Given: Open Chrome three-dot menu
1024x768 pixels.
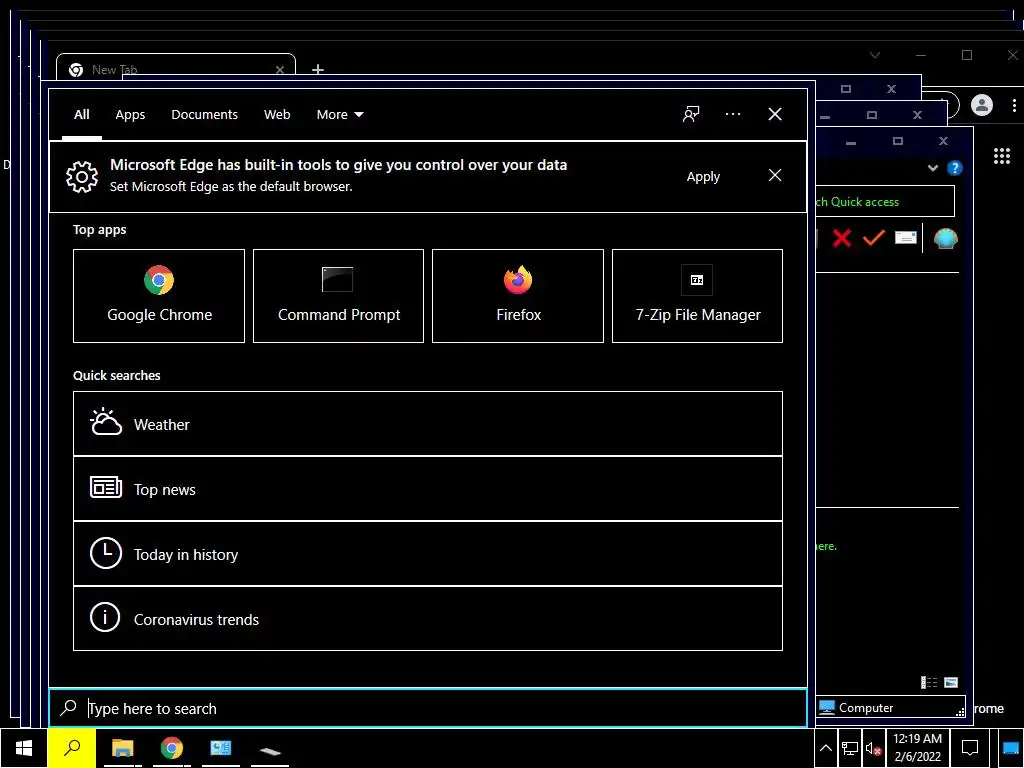Looking at the screenshot, I should (x=1014, y=105).
